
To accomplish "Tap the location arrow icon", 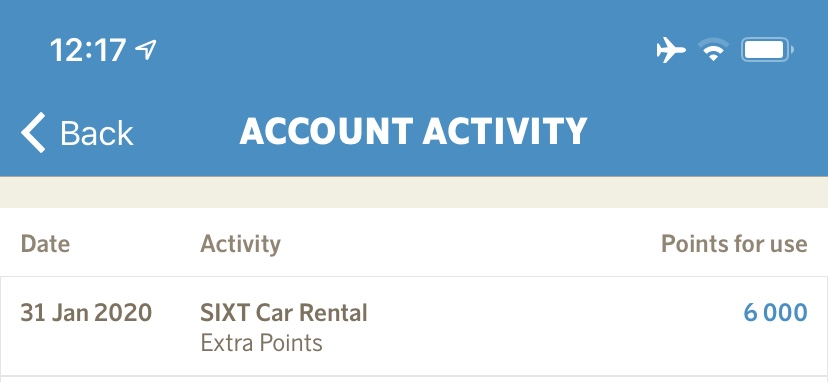I will 146,50.
